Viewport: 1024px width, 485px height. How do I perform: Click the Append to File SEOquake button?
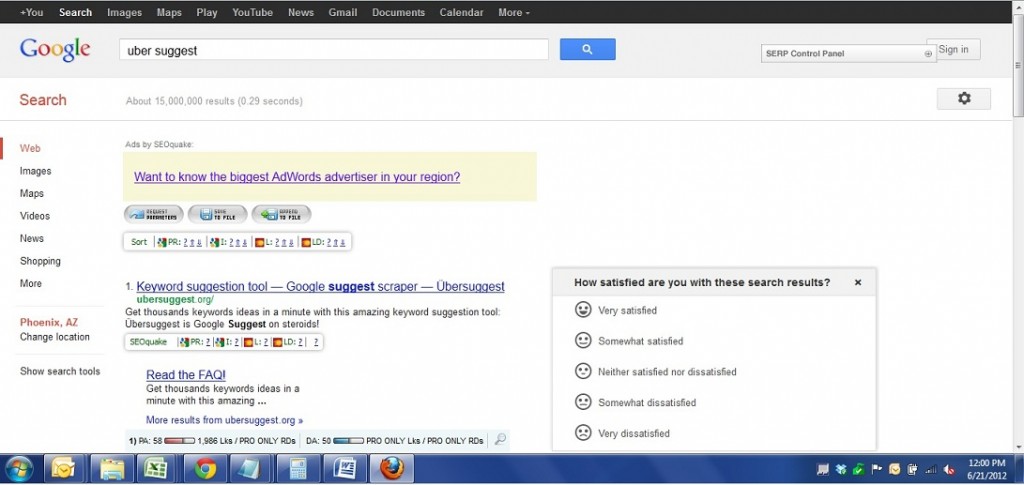[x=281, y=214]
